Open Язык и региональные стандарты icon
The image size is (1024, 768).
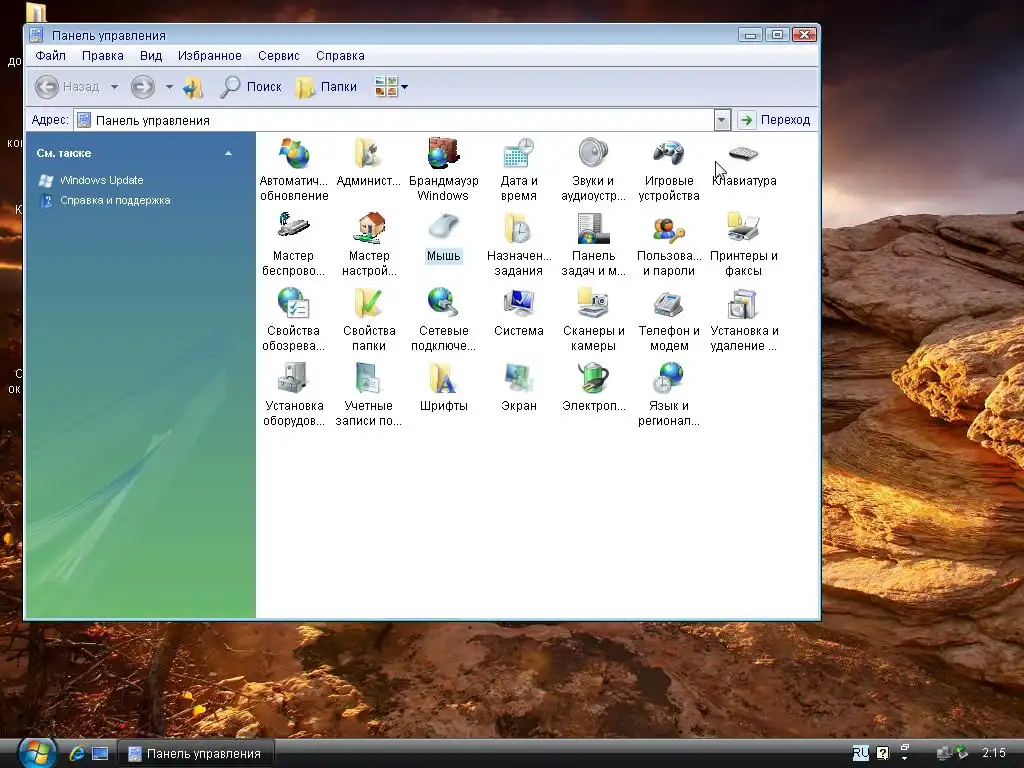pos(669,394)
